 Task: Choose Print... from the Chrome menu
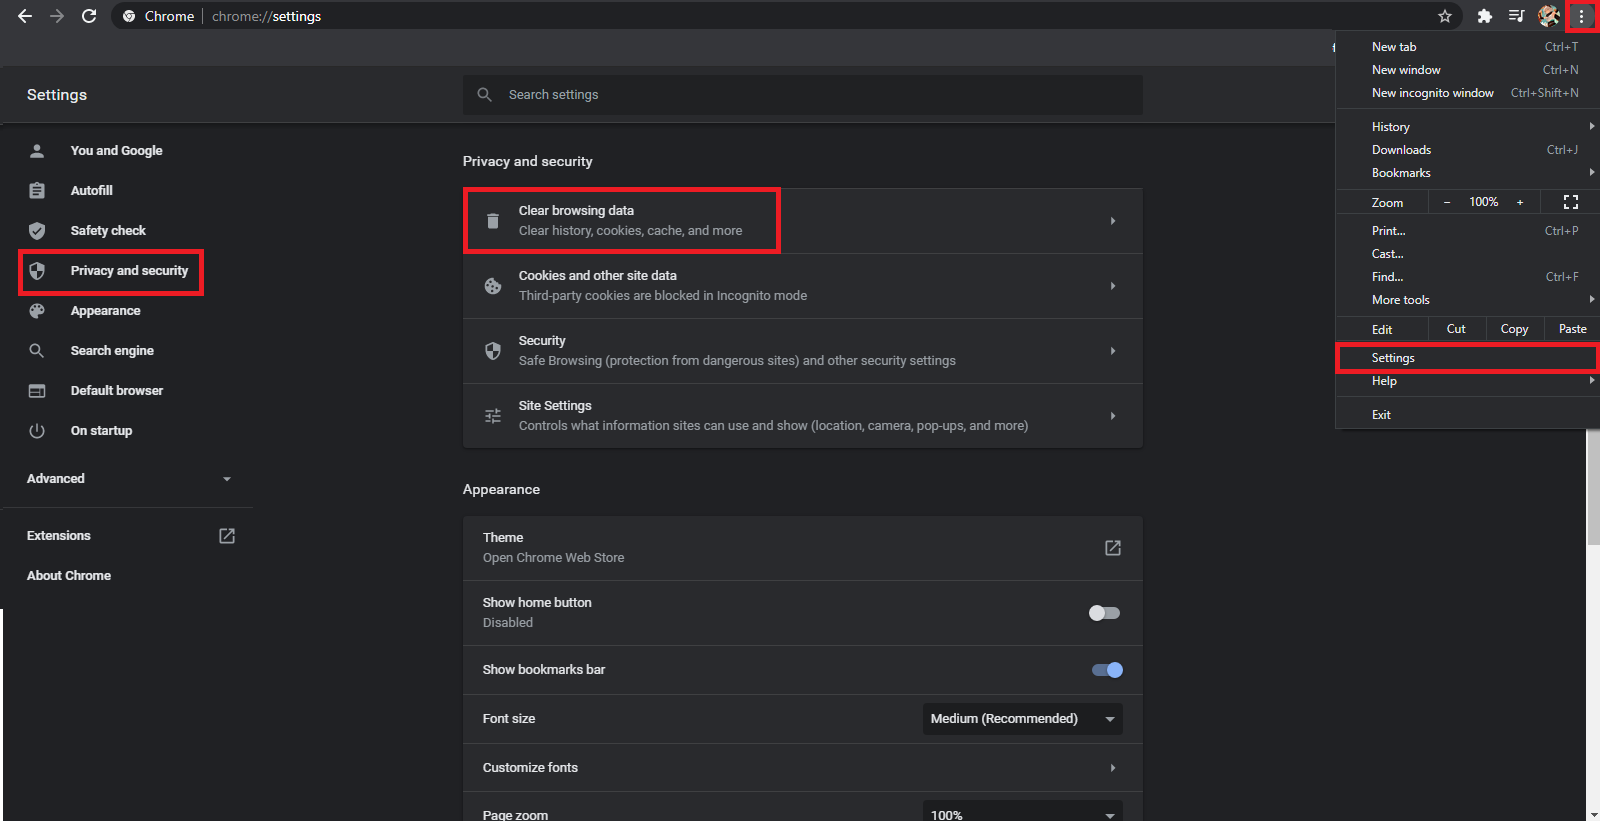(x=1467, y=231)
